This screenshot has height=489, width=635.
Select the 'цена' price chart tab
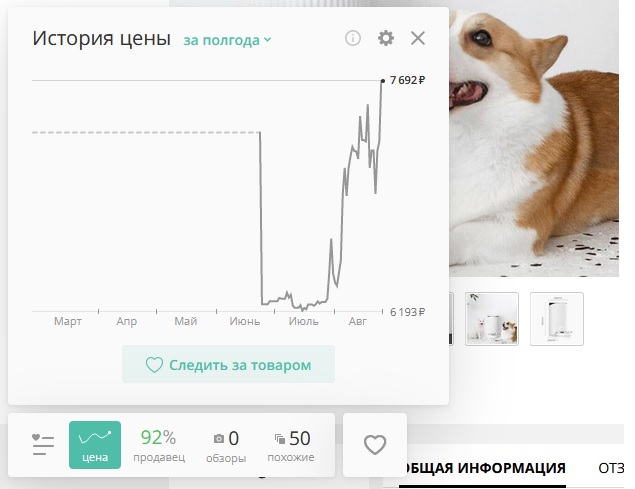pos(95,445)
